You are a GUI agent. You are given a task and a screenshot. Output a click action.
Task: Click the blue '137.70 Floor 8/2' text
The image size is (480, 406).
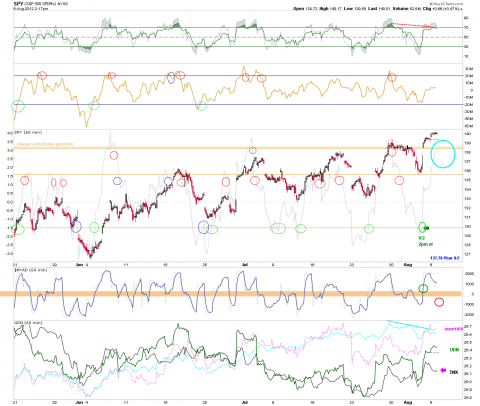click(444, 258)
